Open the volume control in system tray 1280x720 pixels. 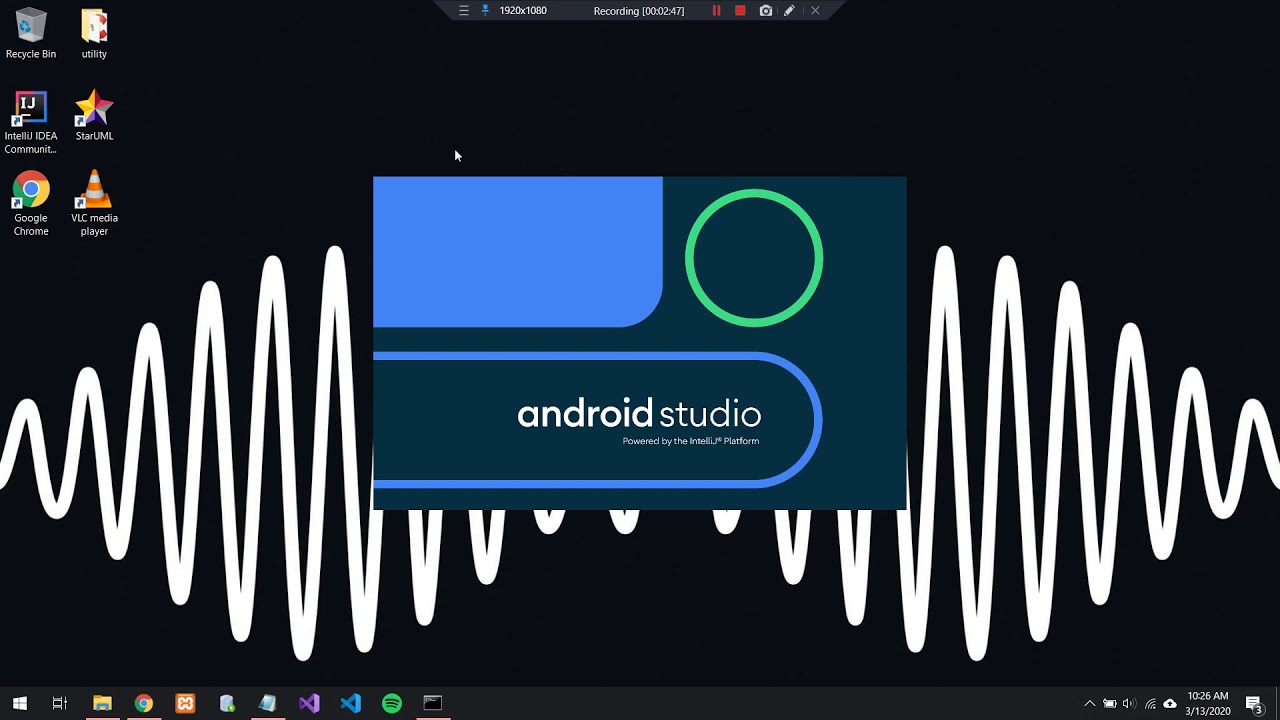coord(1129,704)
